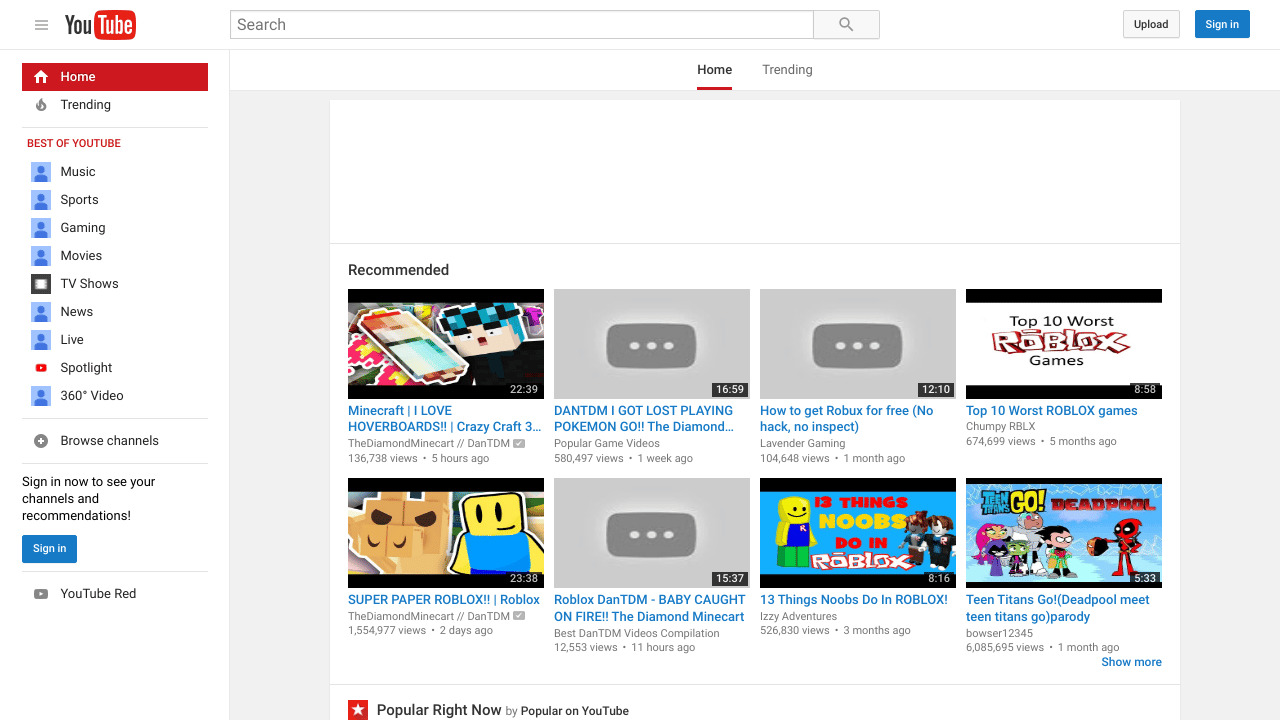This screenshot has height=720, width=1280.
Task: Switch to the Trending tab
Action: pyautogui.click(x=787, y=70)
